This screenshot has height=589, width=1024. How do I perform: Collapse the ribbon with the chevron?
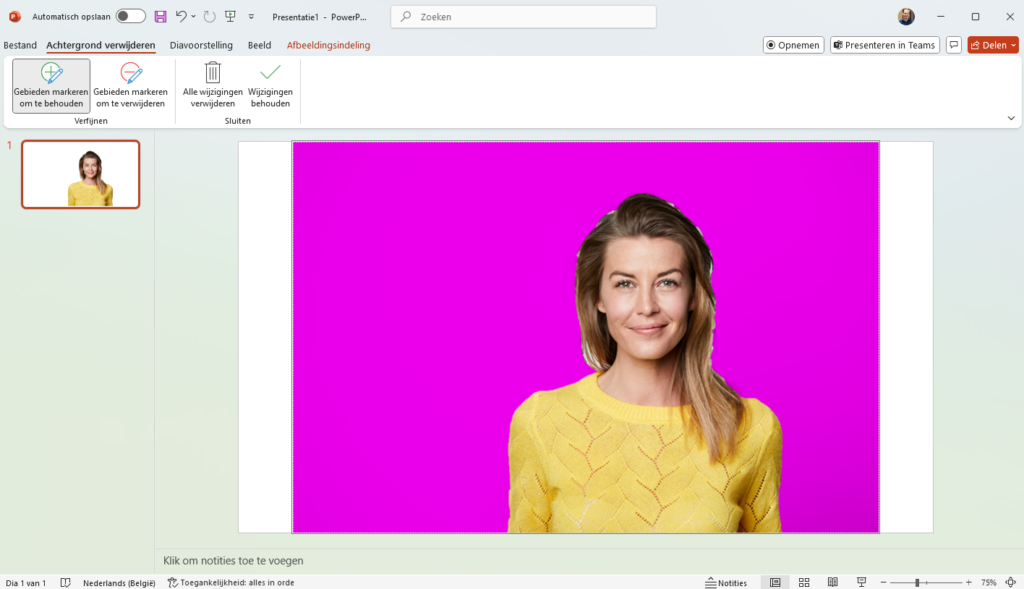[x=1010, y=118]
